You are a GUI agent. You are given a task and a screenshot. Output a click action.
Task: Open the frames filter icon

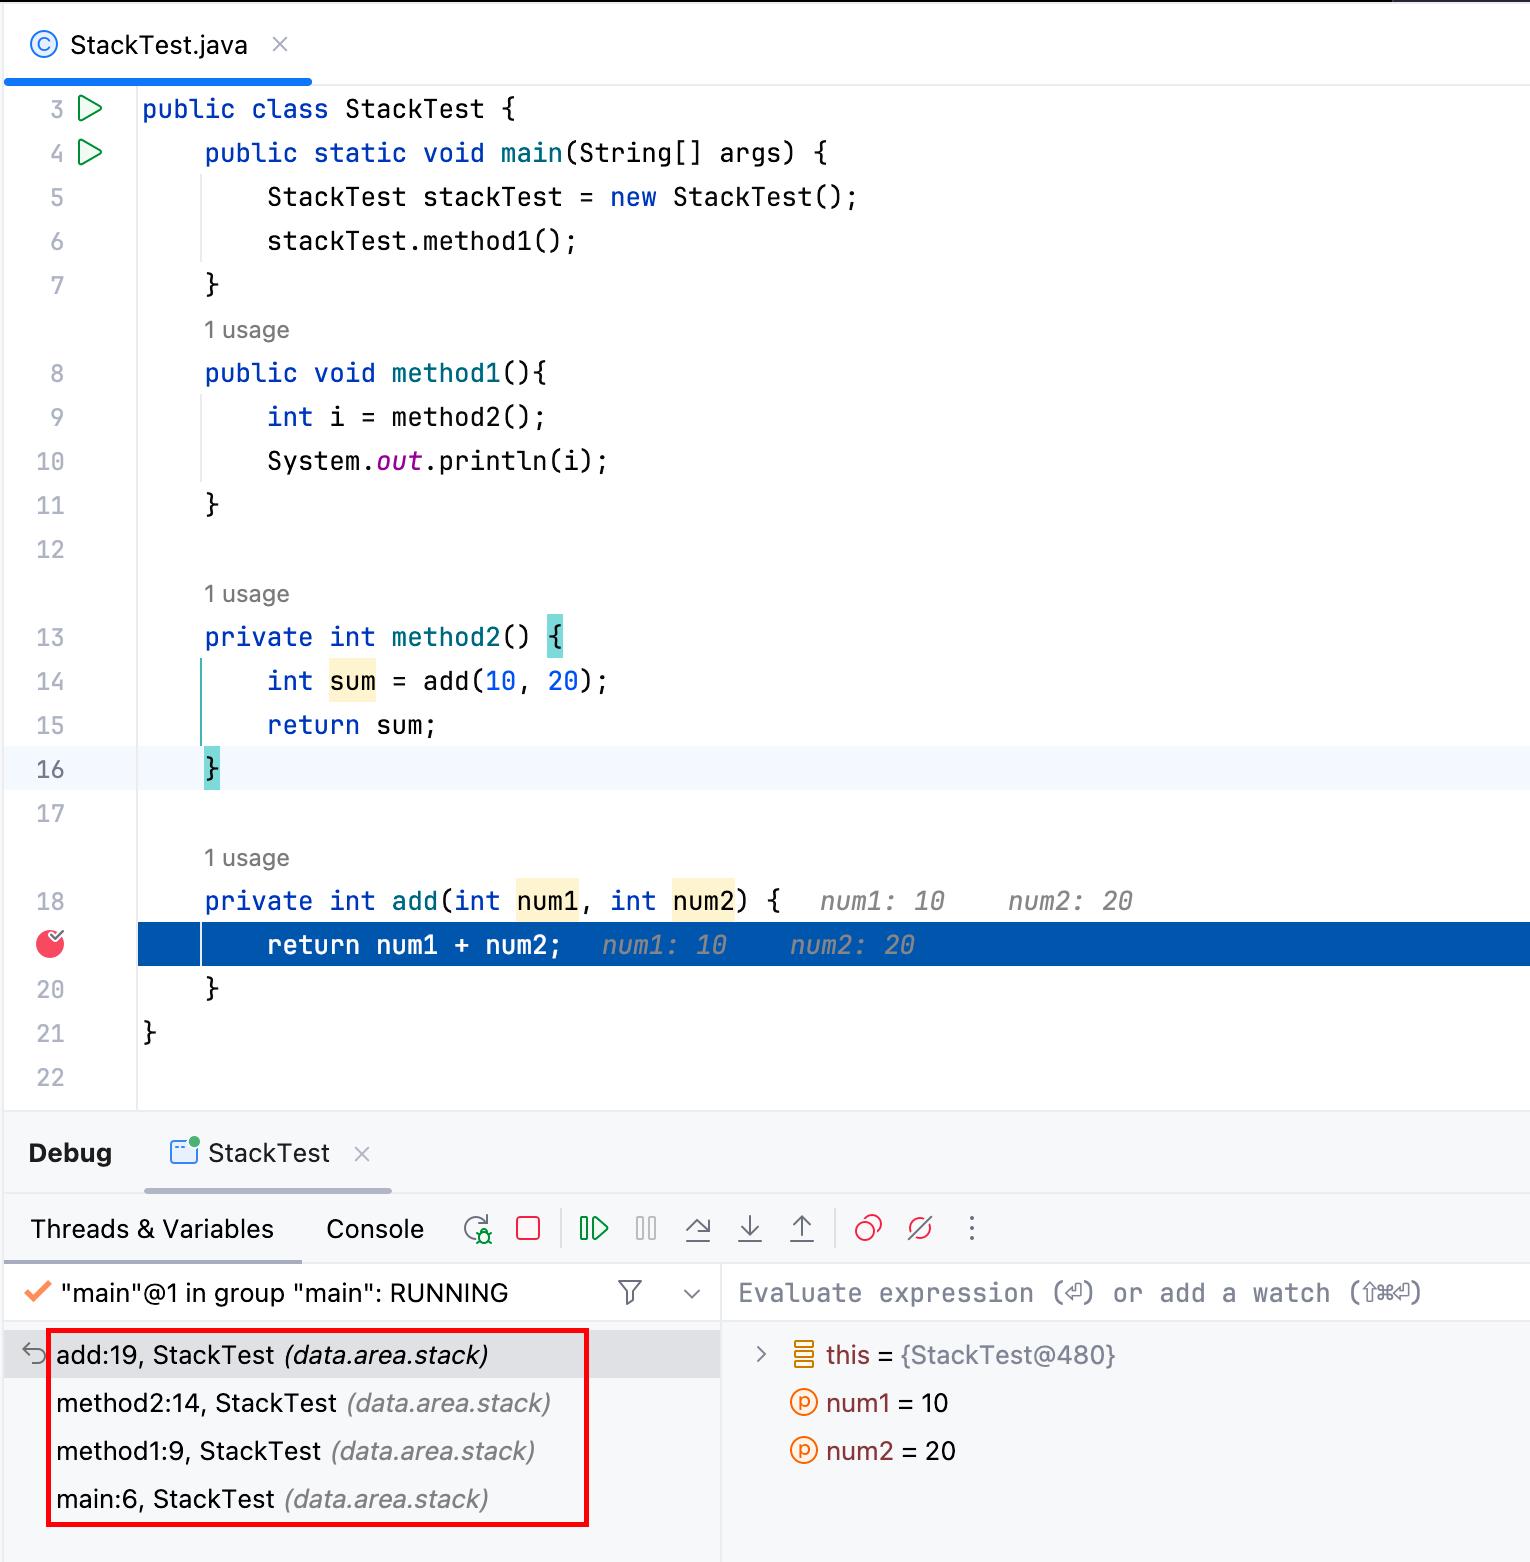pyautogui.click(x=630, y=1293)
